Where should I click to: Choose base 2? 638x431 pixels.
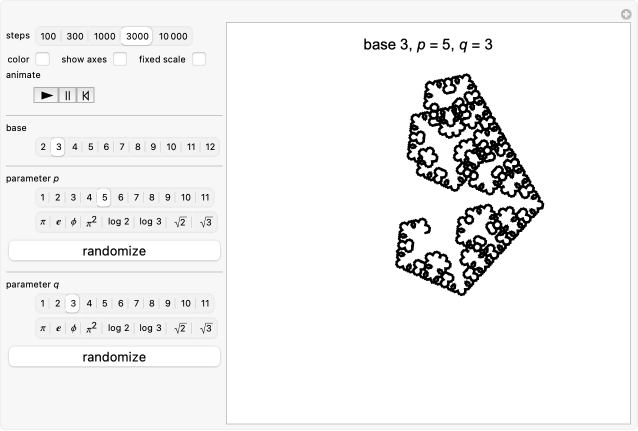[43, 147]
